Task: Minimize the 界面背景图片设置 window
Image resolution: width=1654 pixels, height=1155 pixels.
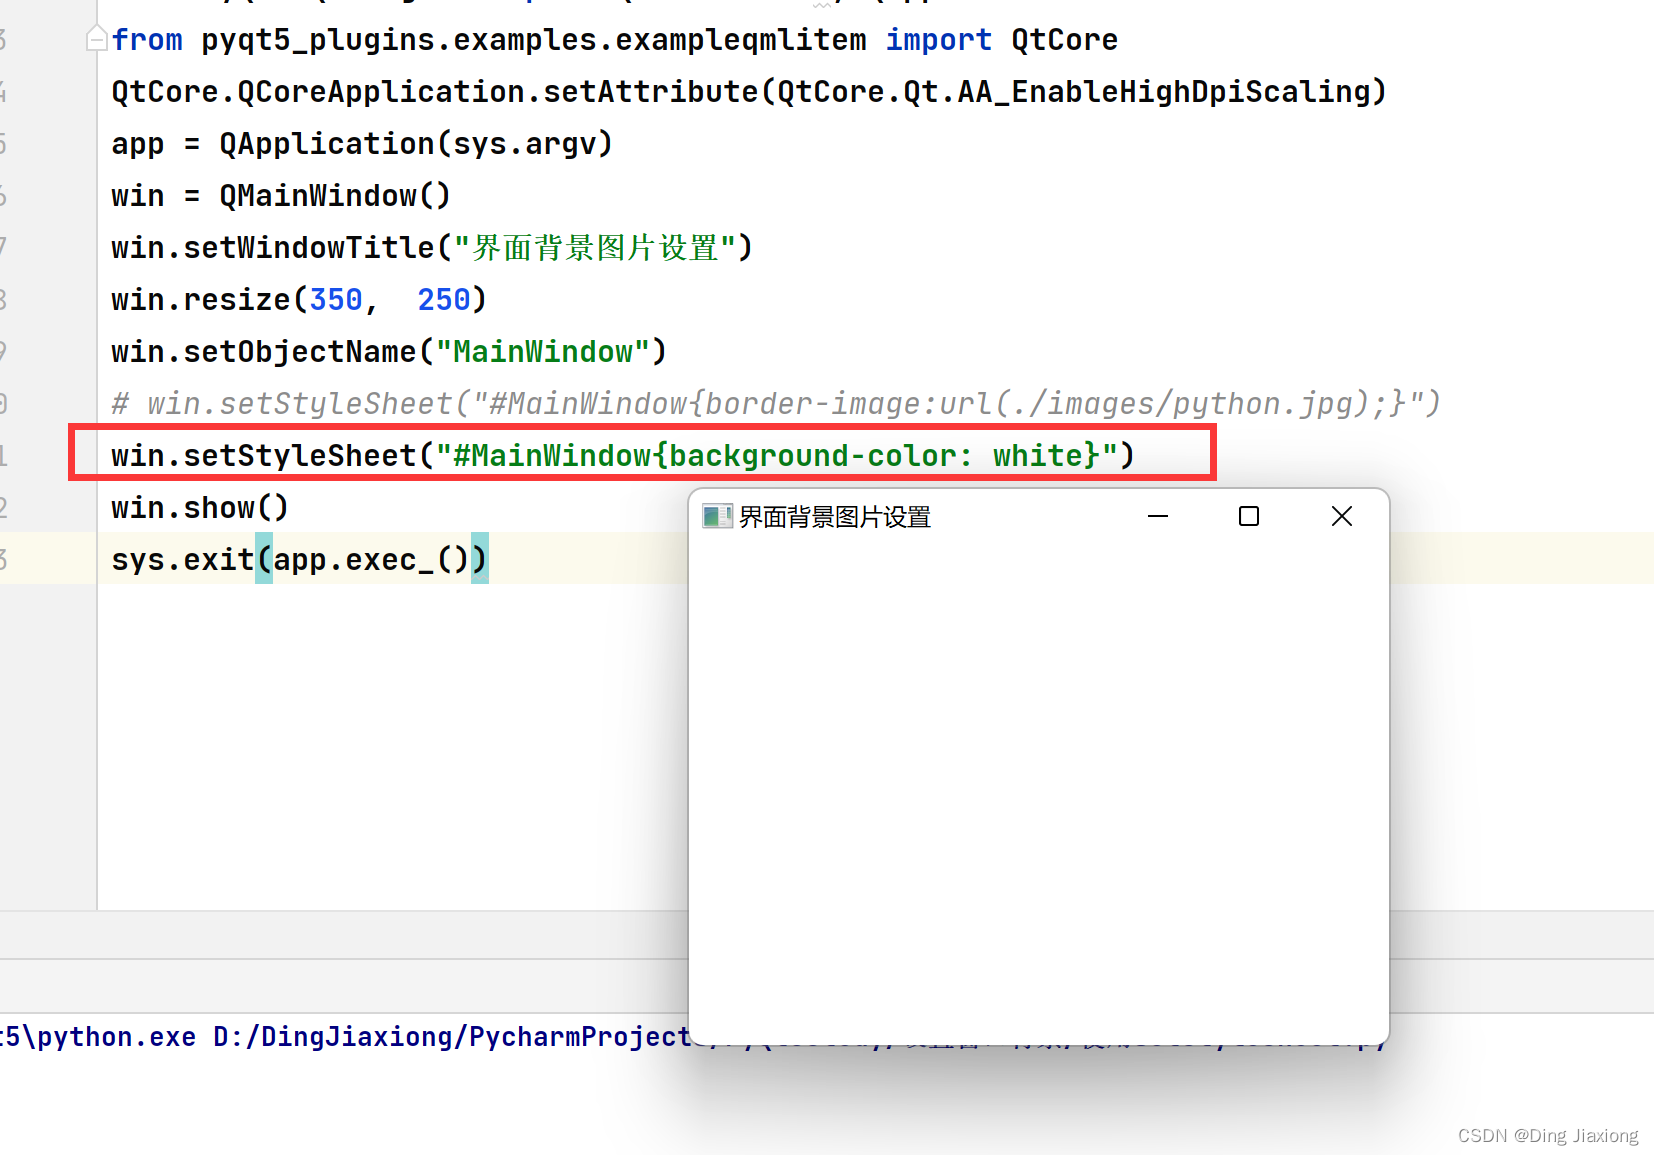Action: click(x=1158, y=516)
